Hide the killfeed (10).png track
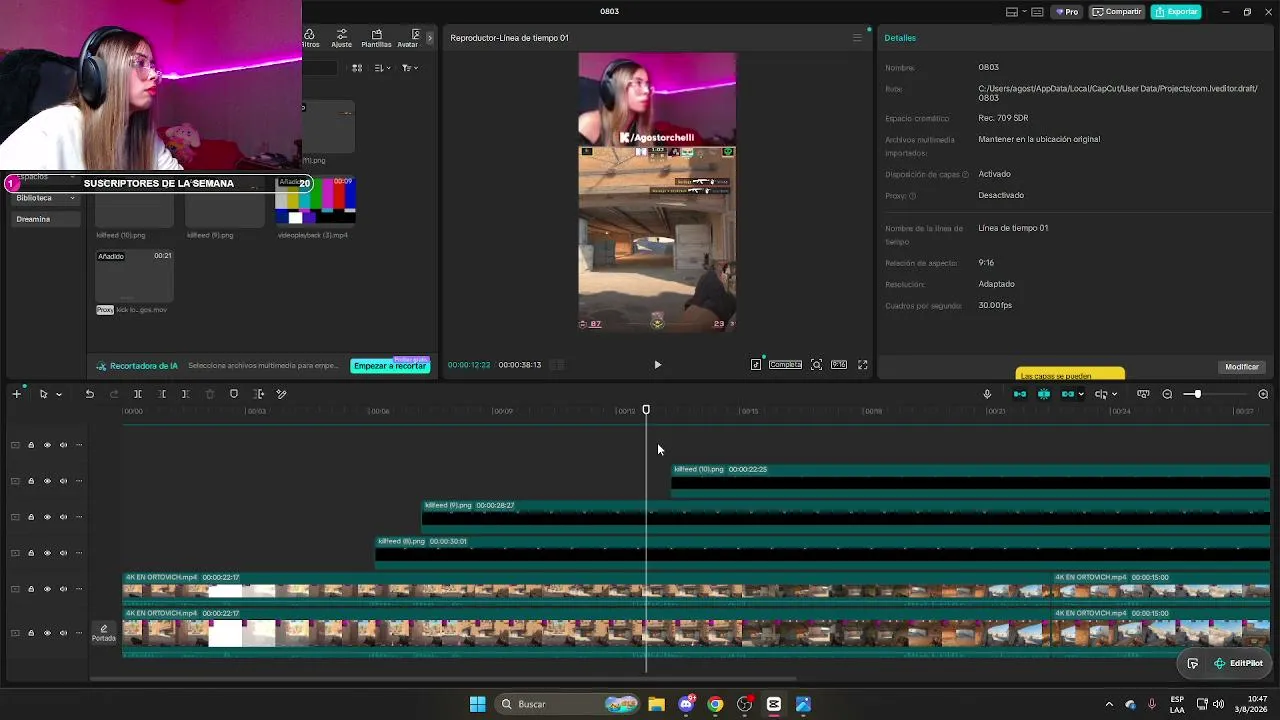 coord(47,481)
